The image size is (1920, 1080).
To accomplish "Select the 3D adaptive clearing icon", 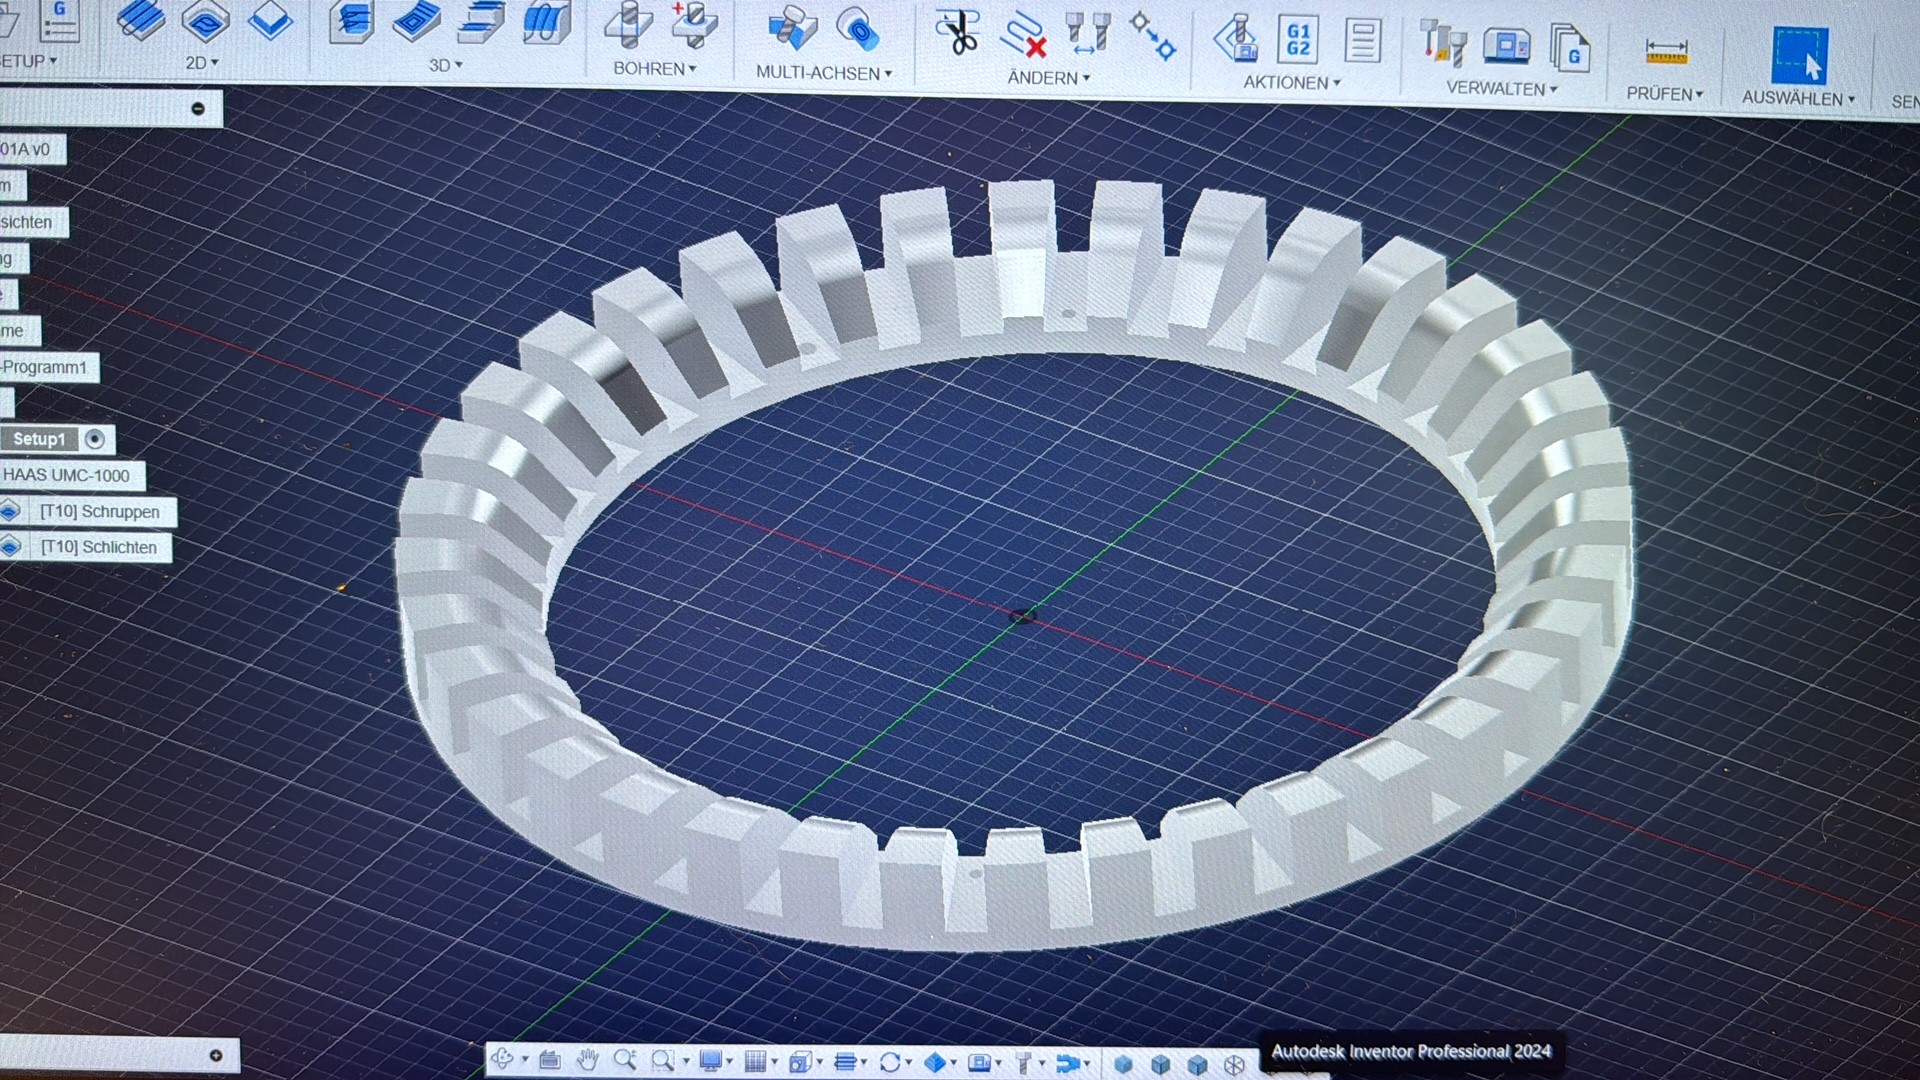I will tap(352, 23).
